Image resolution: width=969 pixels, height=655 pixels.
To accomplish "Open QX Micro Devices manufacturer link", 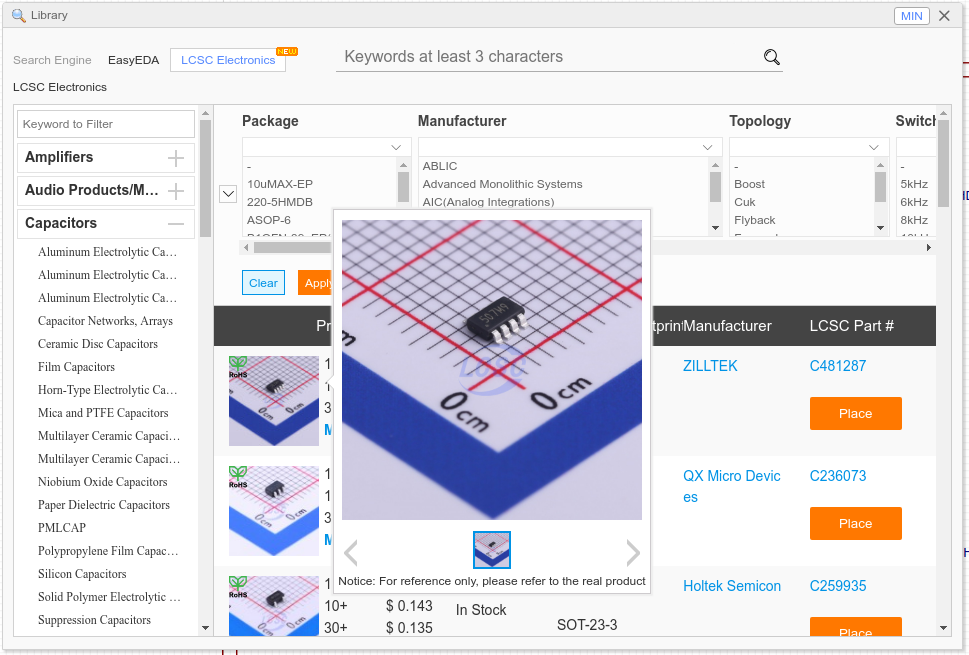I will point(732,486).
